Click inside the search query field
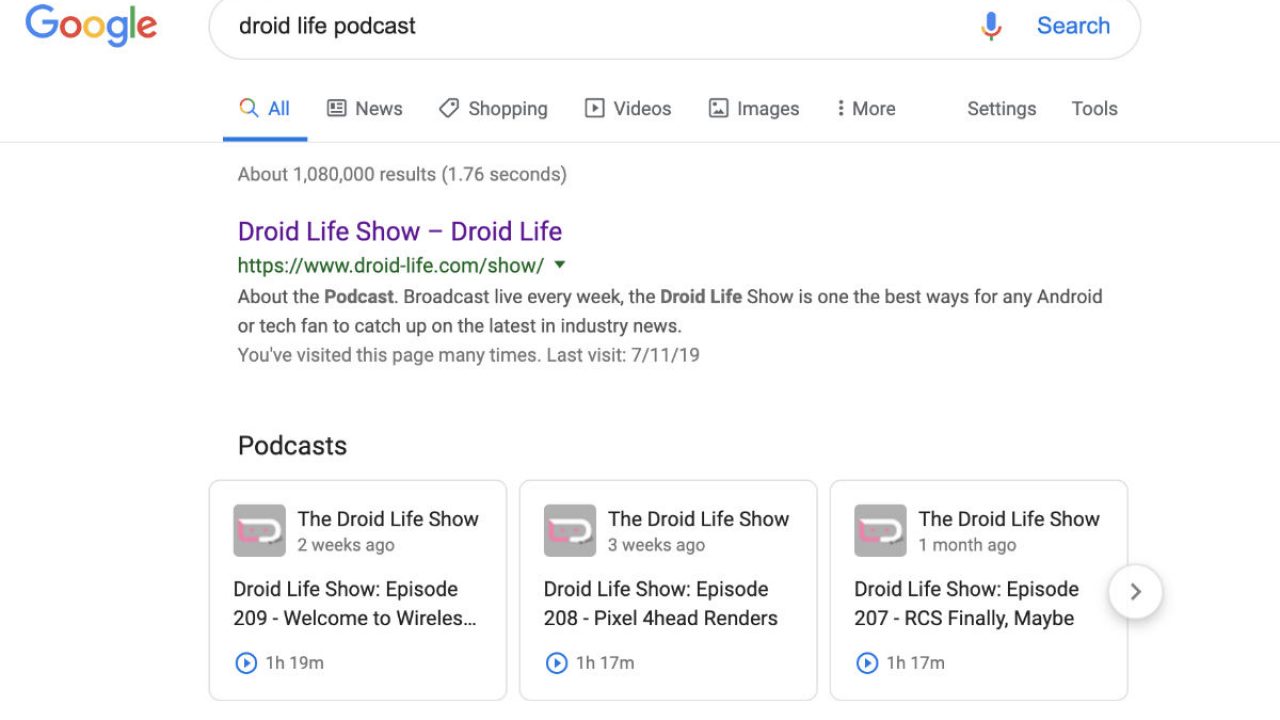This screenshot has width=1280, height=720. (x=600, y=26)
